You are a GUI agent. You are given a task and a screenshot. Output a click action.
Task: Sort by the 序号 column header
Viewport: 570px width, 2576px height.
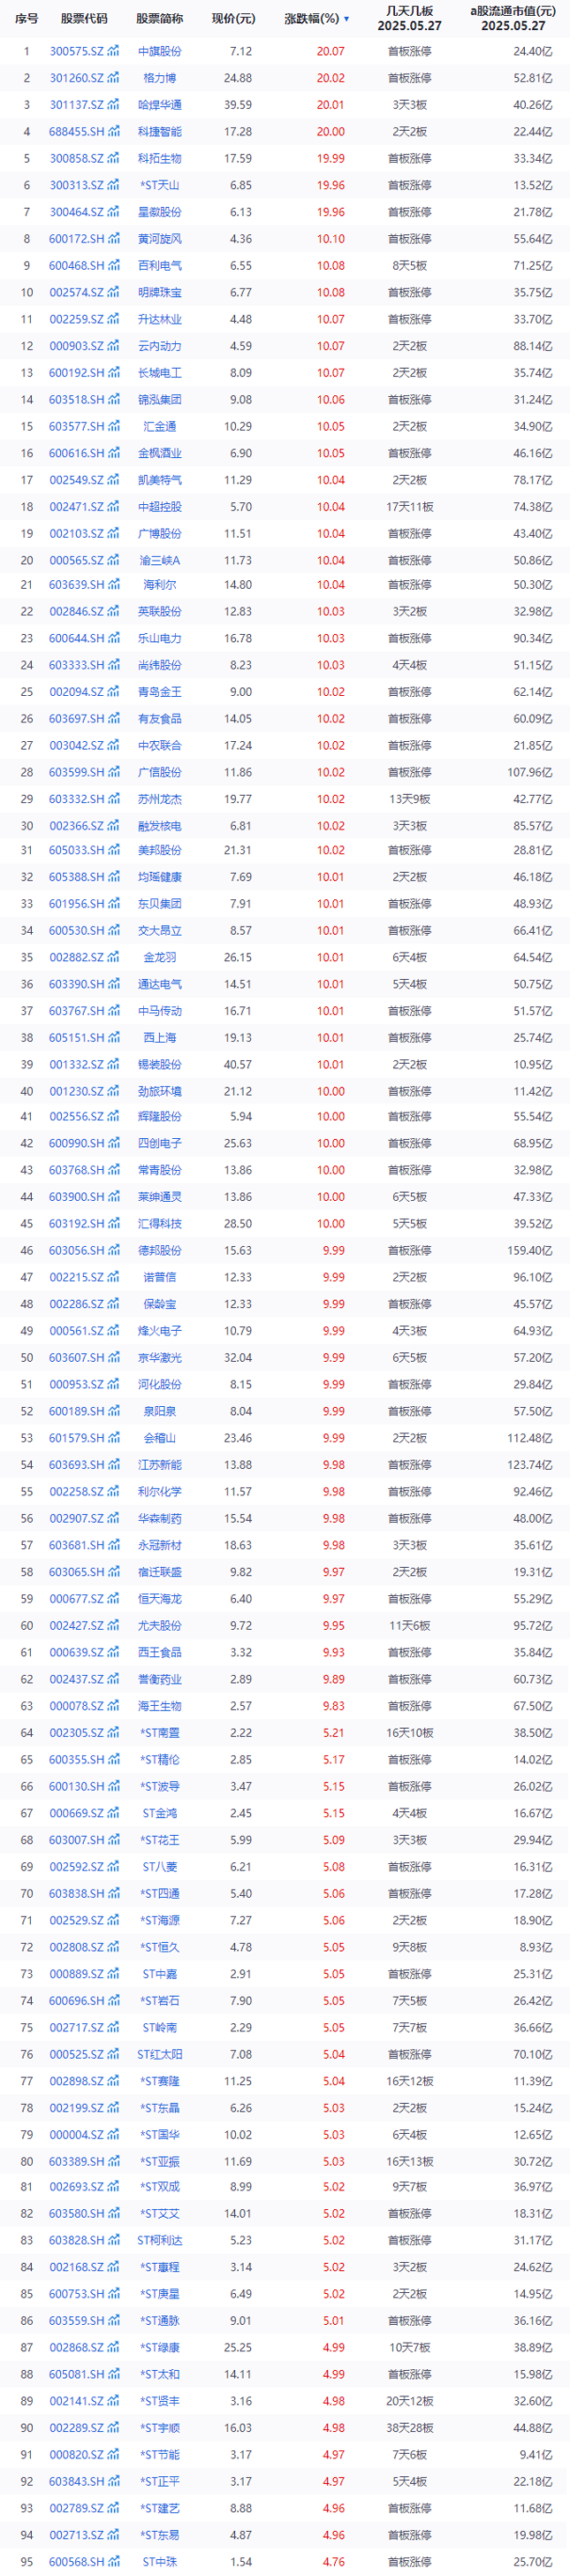click(x=27, y=19)
